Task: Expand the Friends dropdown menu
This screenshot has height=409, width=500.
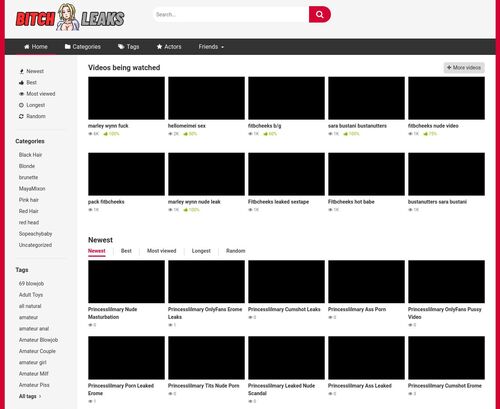Action: pos(211,47)
